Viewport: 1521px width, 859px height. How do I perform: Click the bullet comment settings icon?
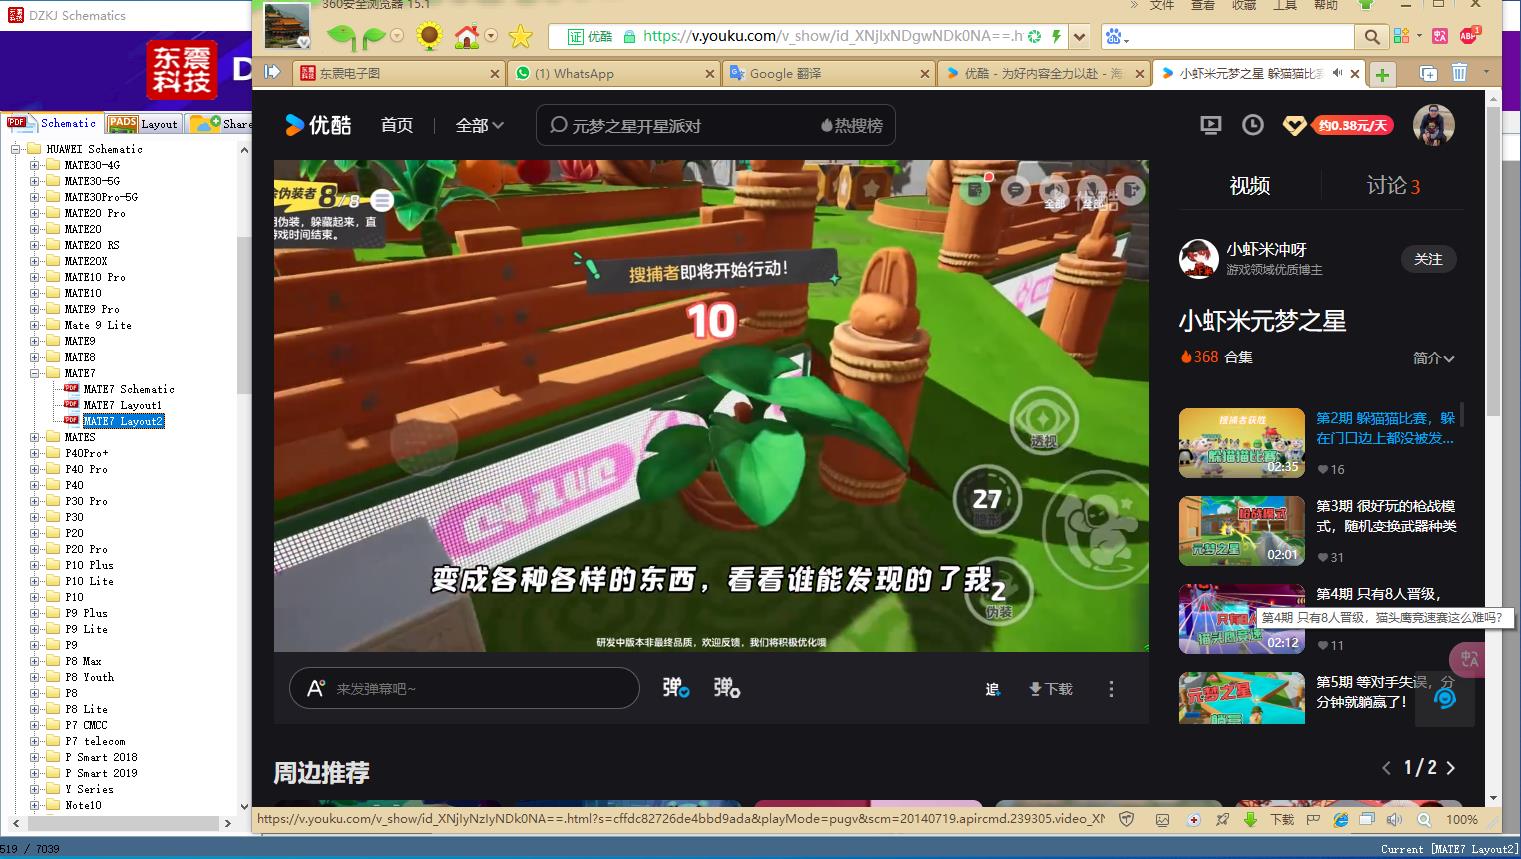coord(727,688)
